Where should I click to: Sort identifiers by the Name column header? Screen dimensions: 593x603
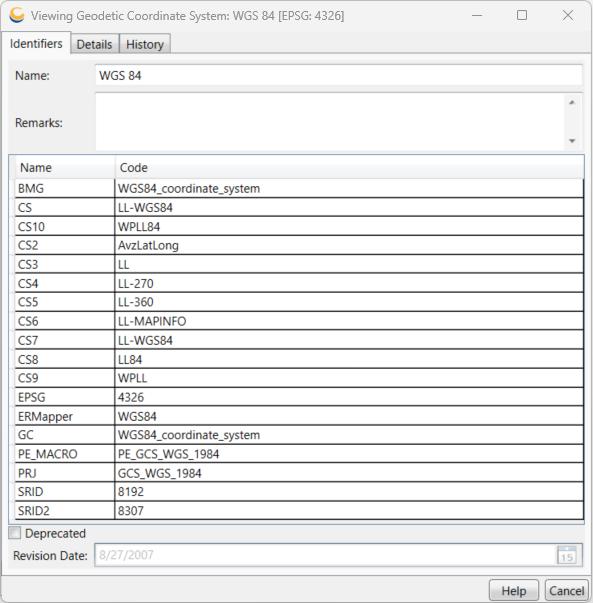[65, 168]
